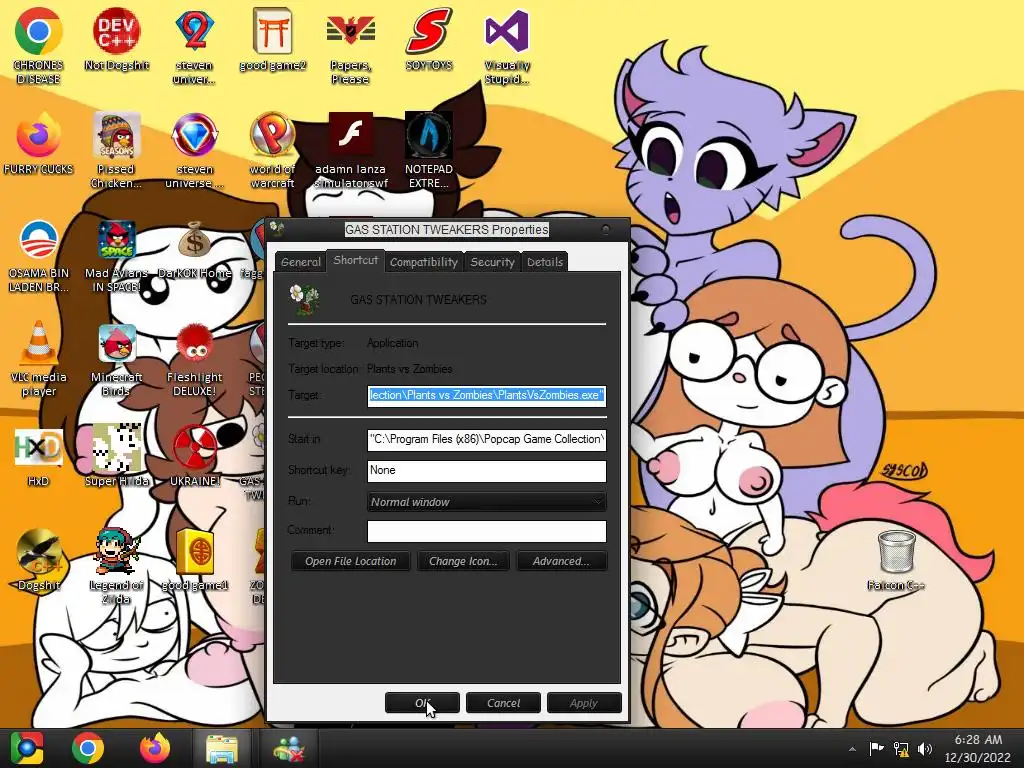
Task: Open the Advanced... shortcut options
Action: (561, 561)
